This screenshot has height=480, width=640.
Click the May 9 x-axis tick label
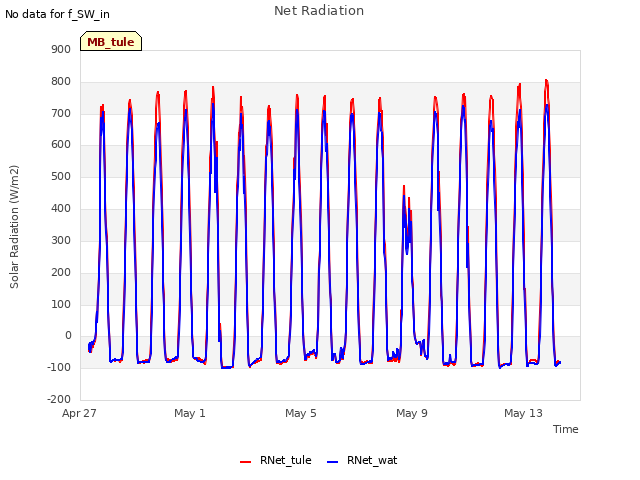pos(412,413)
